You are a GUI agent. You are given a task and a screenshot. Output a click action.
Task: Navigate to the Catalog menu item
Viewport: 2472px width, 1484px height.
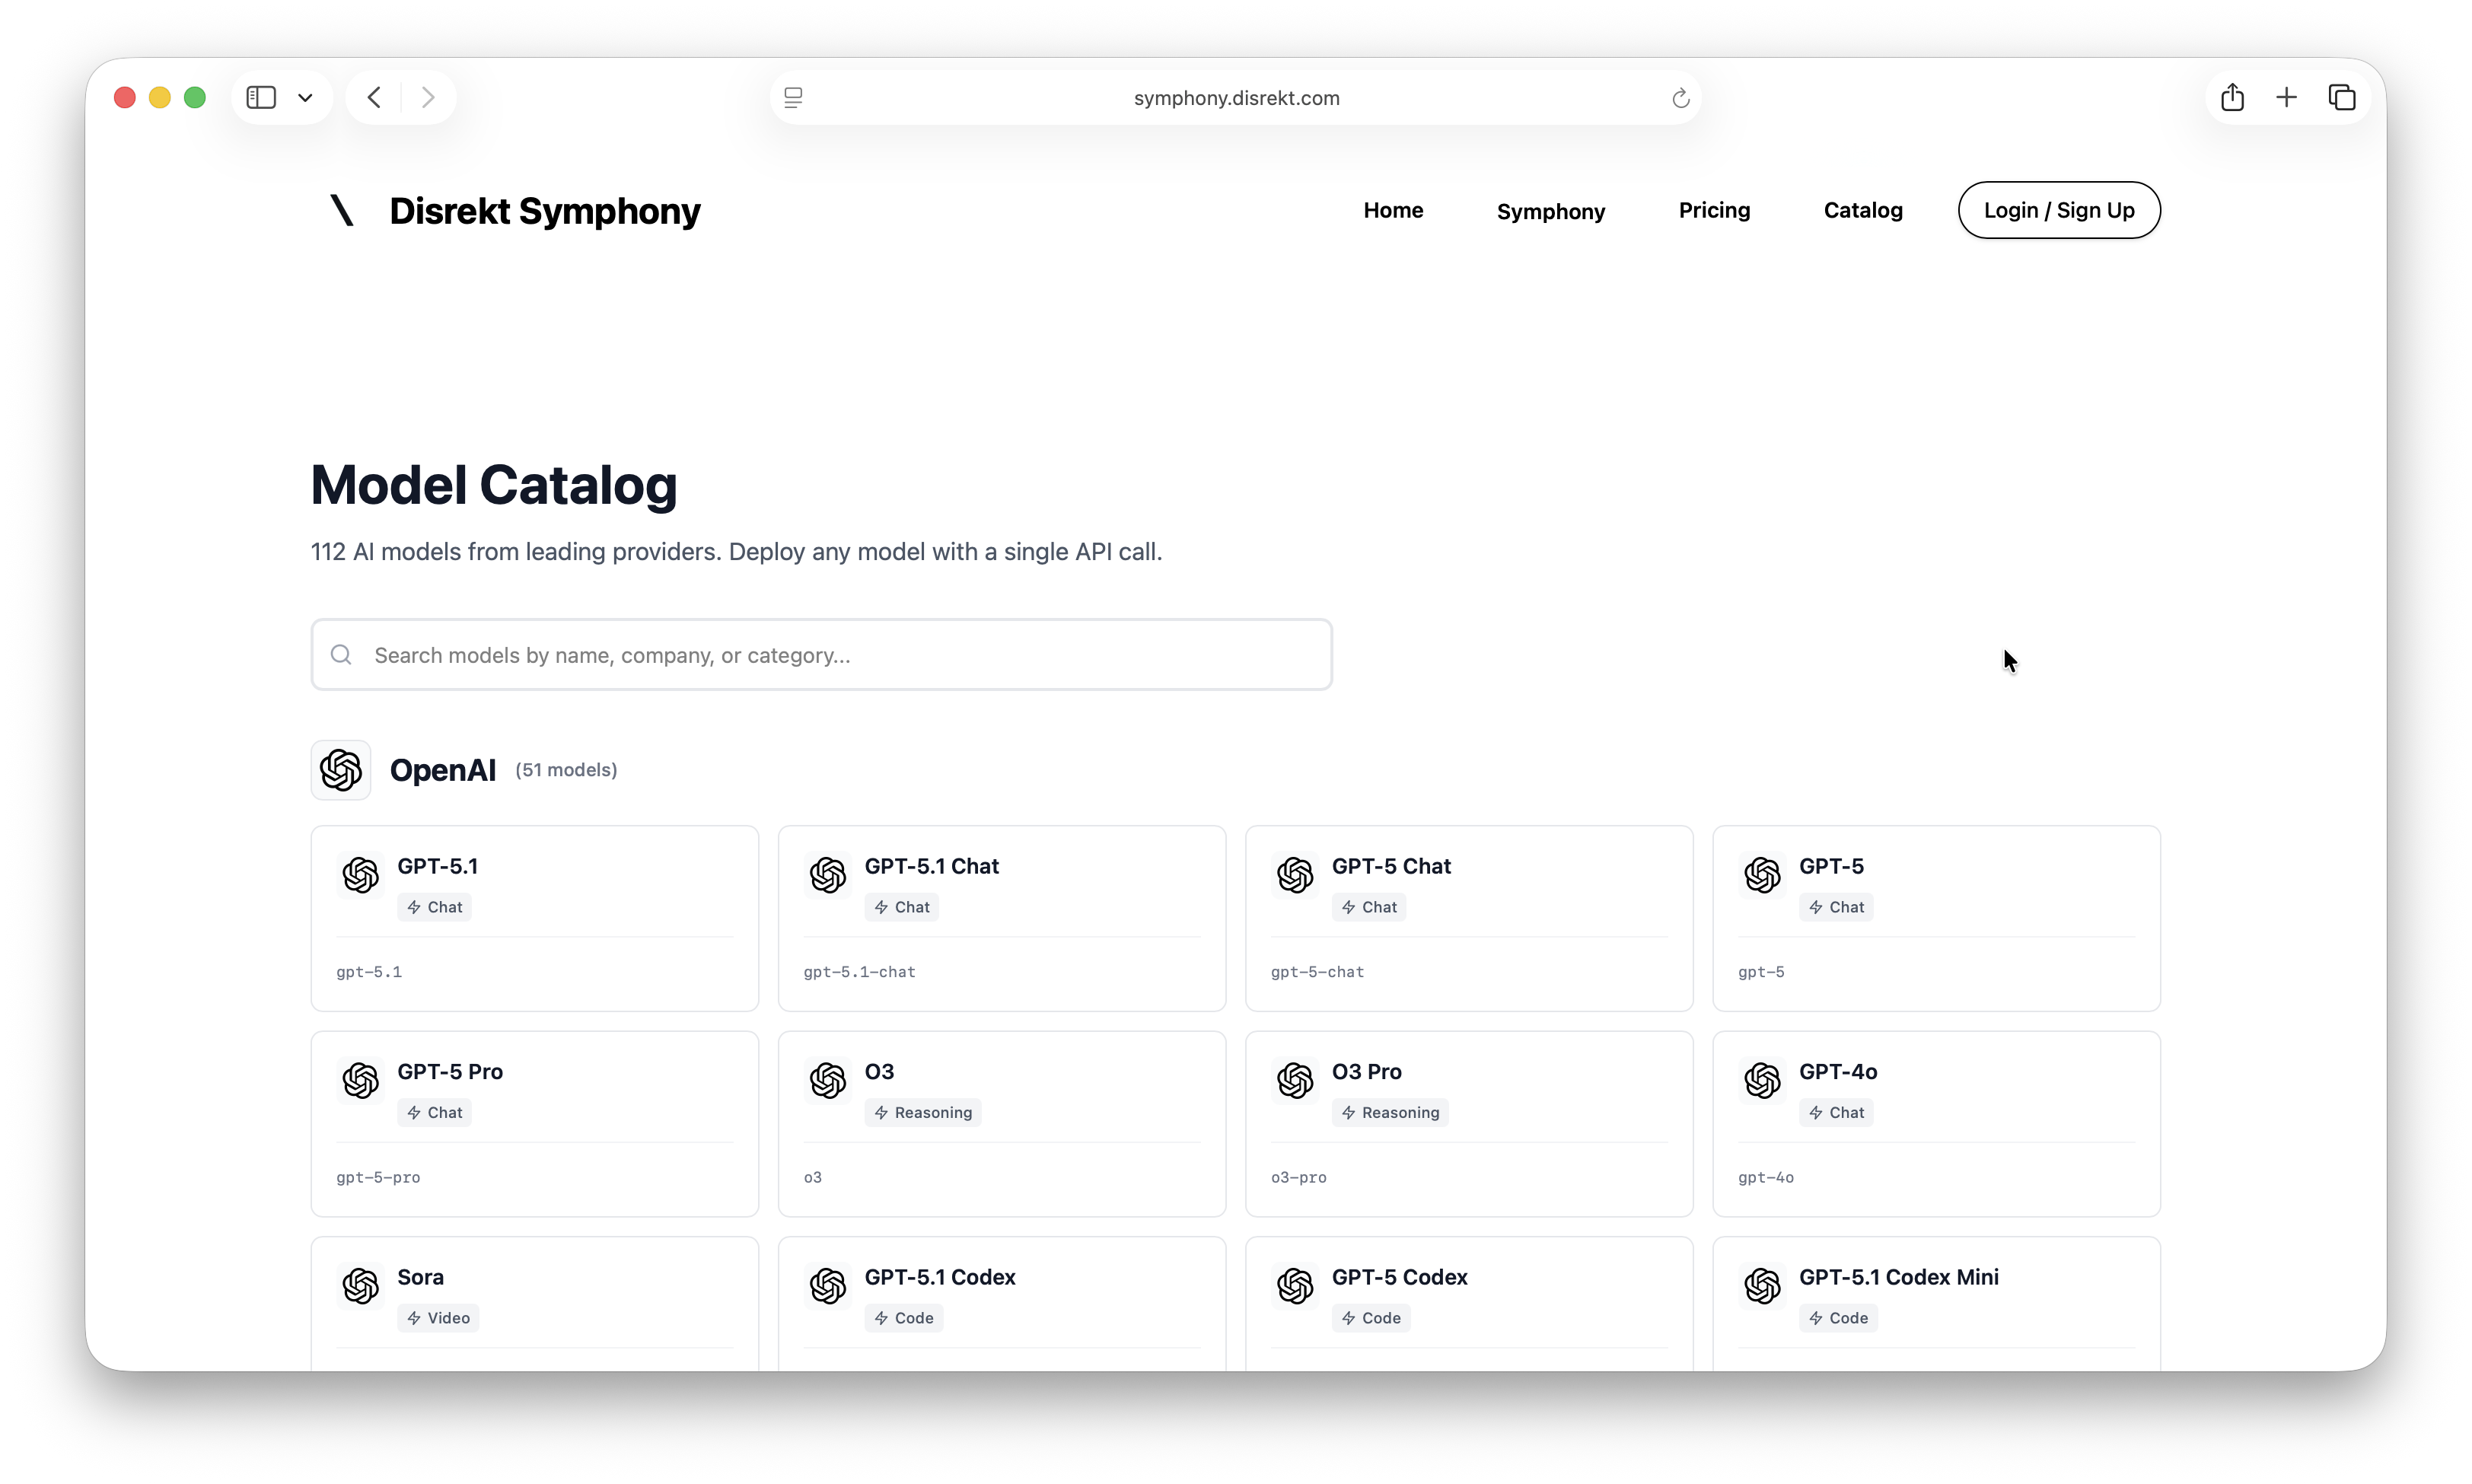(x=1863, y=210)
